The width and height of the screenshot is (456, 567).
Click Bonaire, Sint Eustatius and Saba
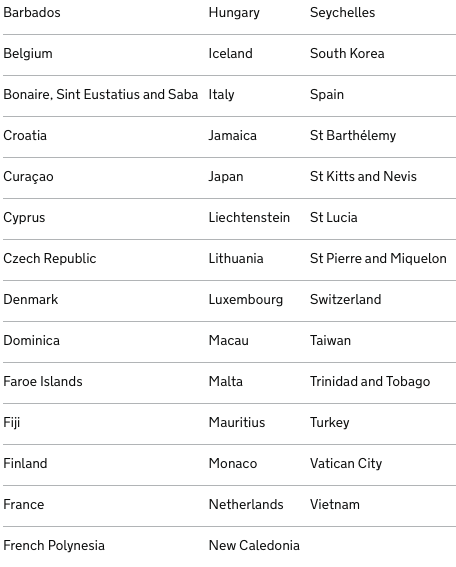(101, 94)
